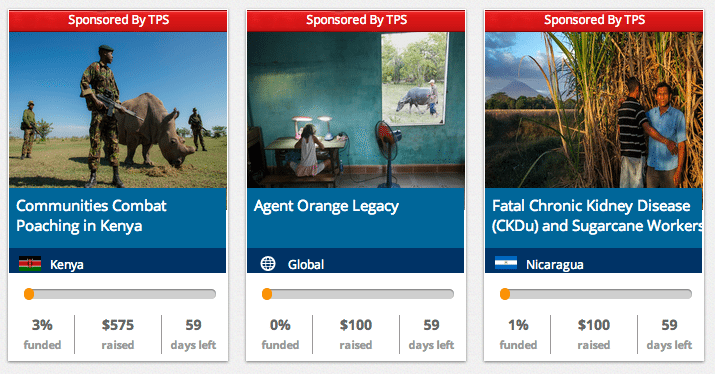
Task: Click the Nicaragua country label
Action: pyautogui.click(x=554, y=265)
